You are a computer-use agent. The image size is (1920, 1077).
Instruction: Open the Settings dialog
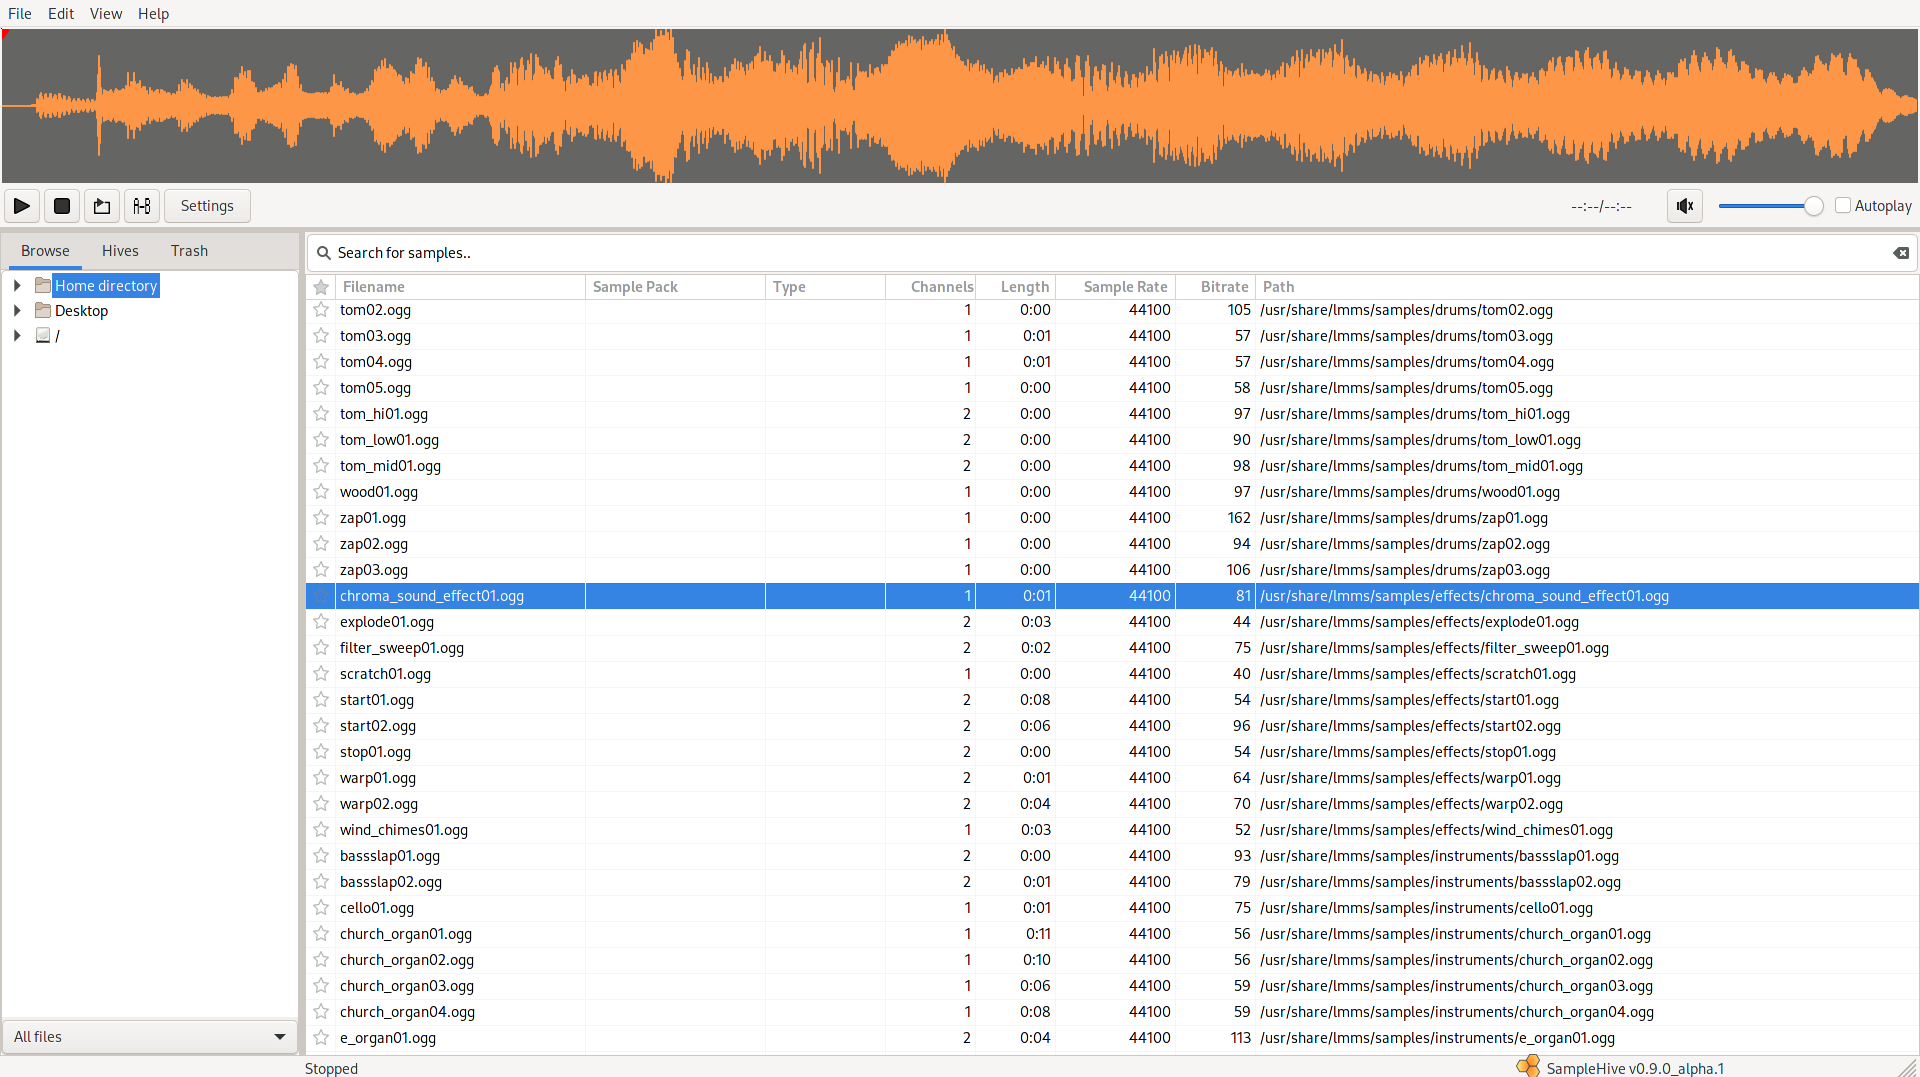point(206,205)
